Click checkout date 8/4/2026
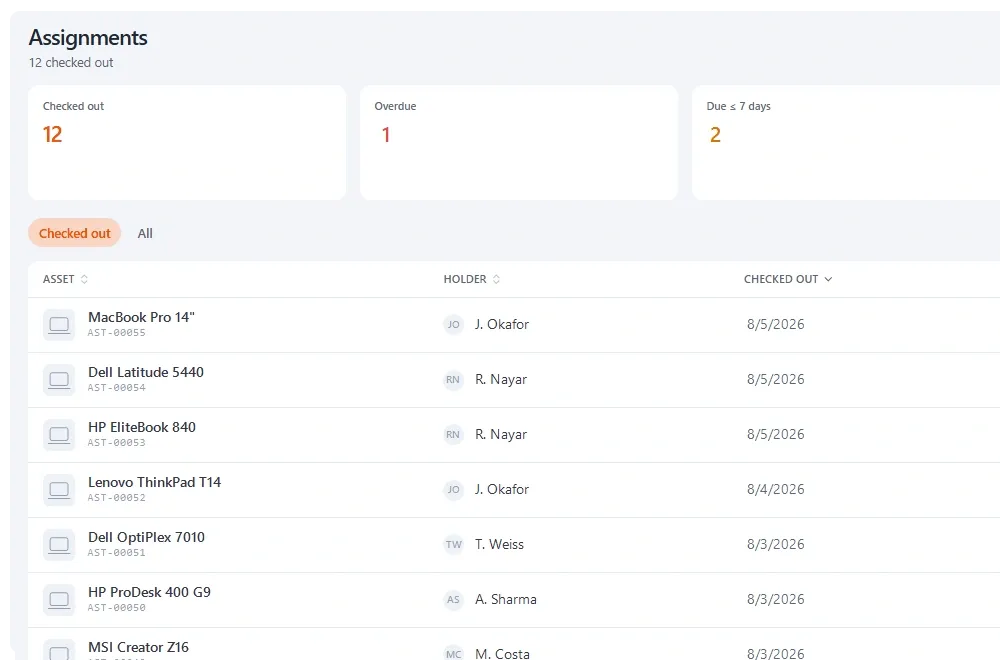 (776, 490)
